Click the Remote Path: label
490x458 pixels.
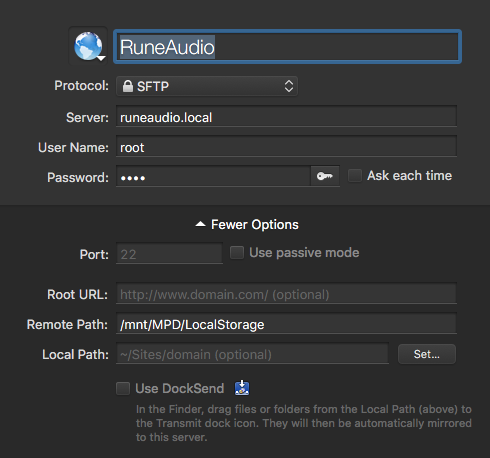pyautogui.click(x=67, y=324)
